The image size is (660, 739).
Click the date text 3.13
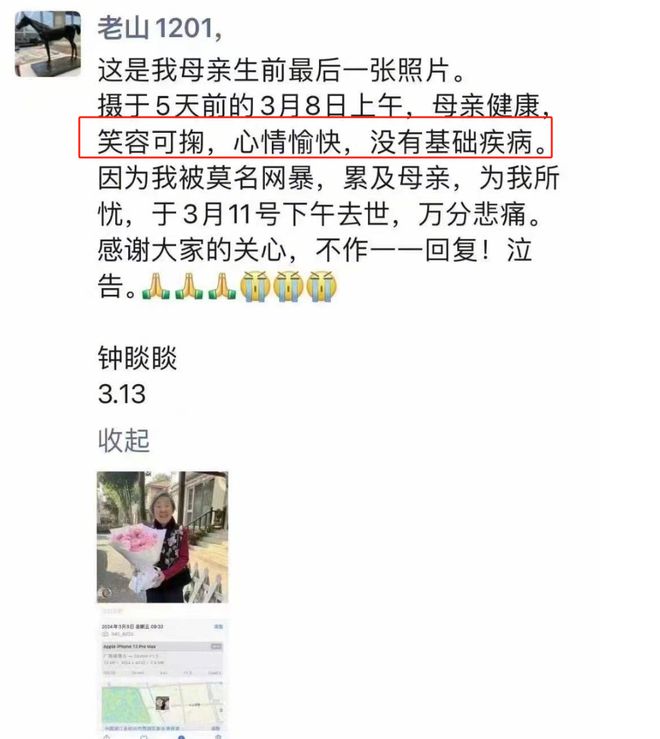(x=122, y=394)
